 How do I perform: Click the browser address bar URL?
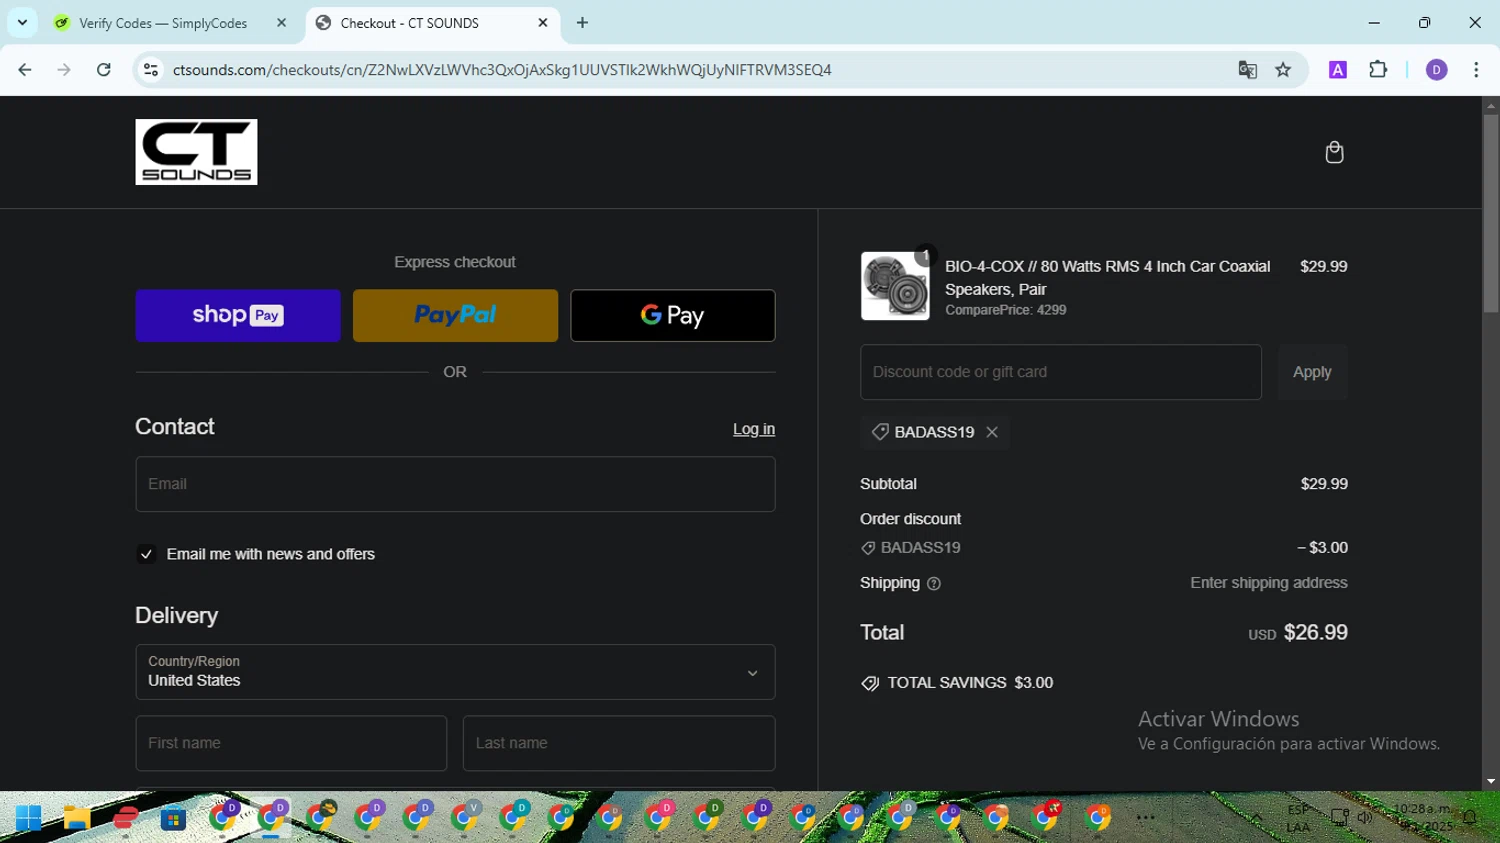tap(502, 70)
